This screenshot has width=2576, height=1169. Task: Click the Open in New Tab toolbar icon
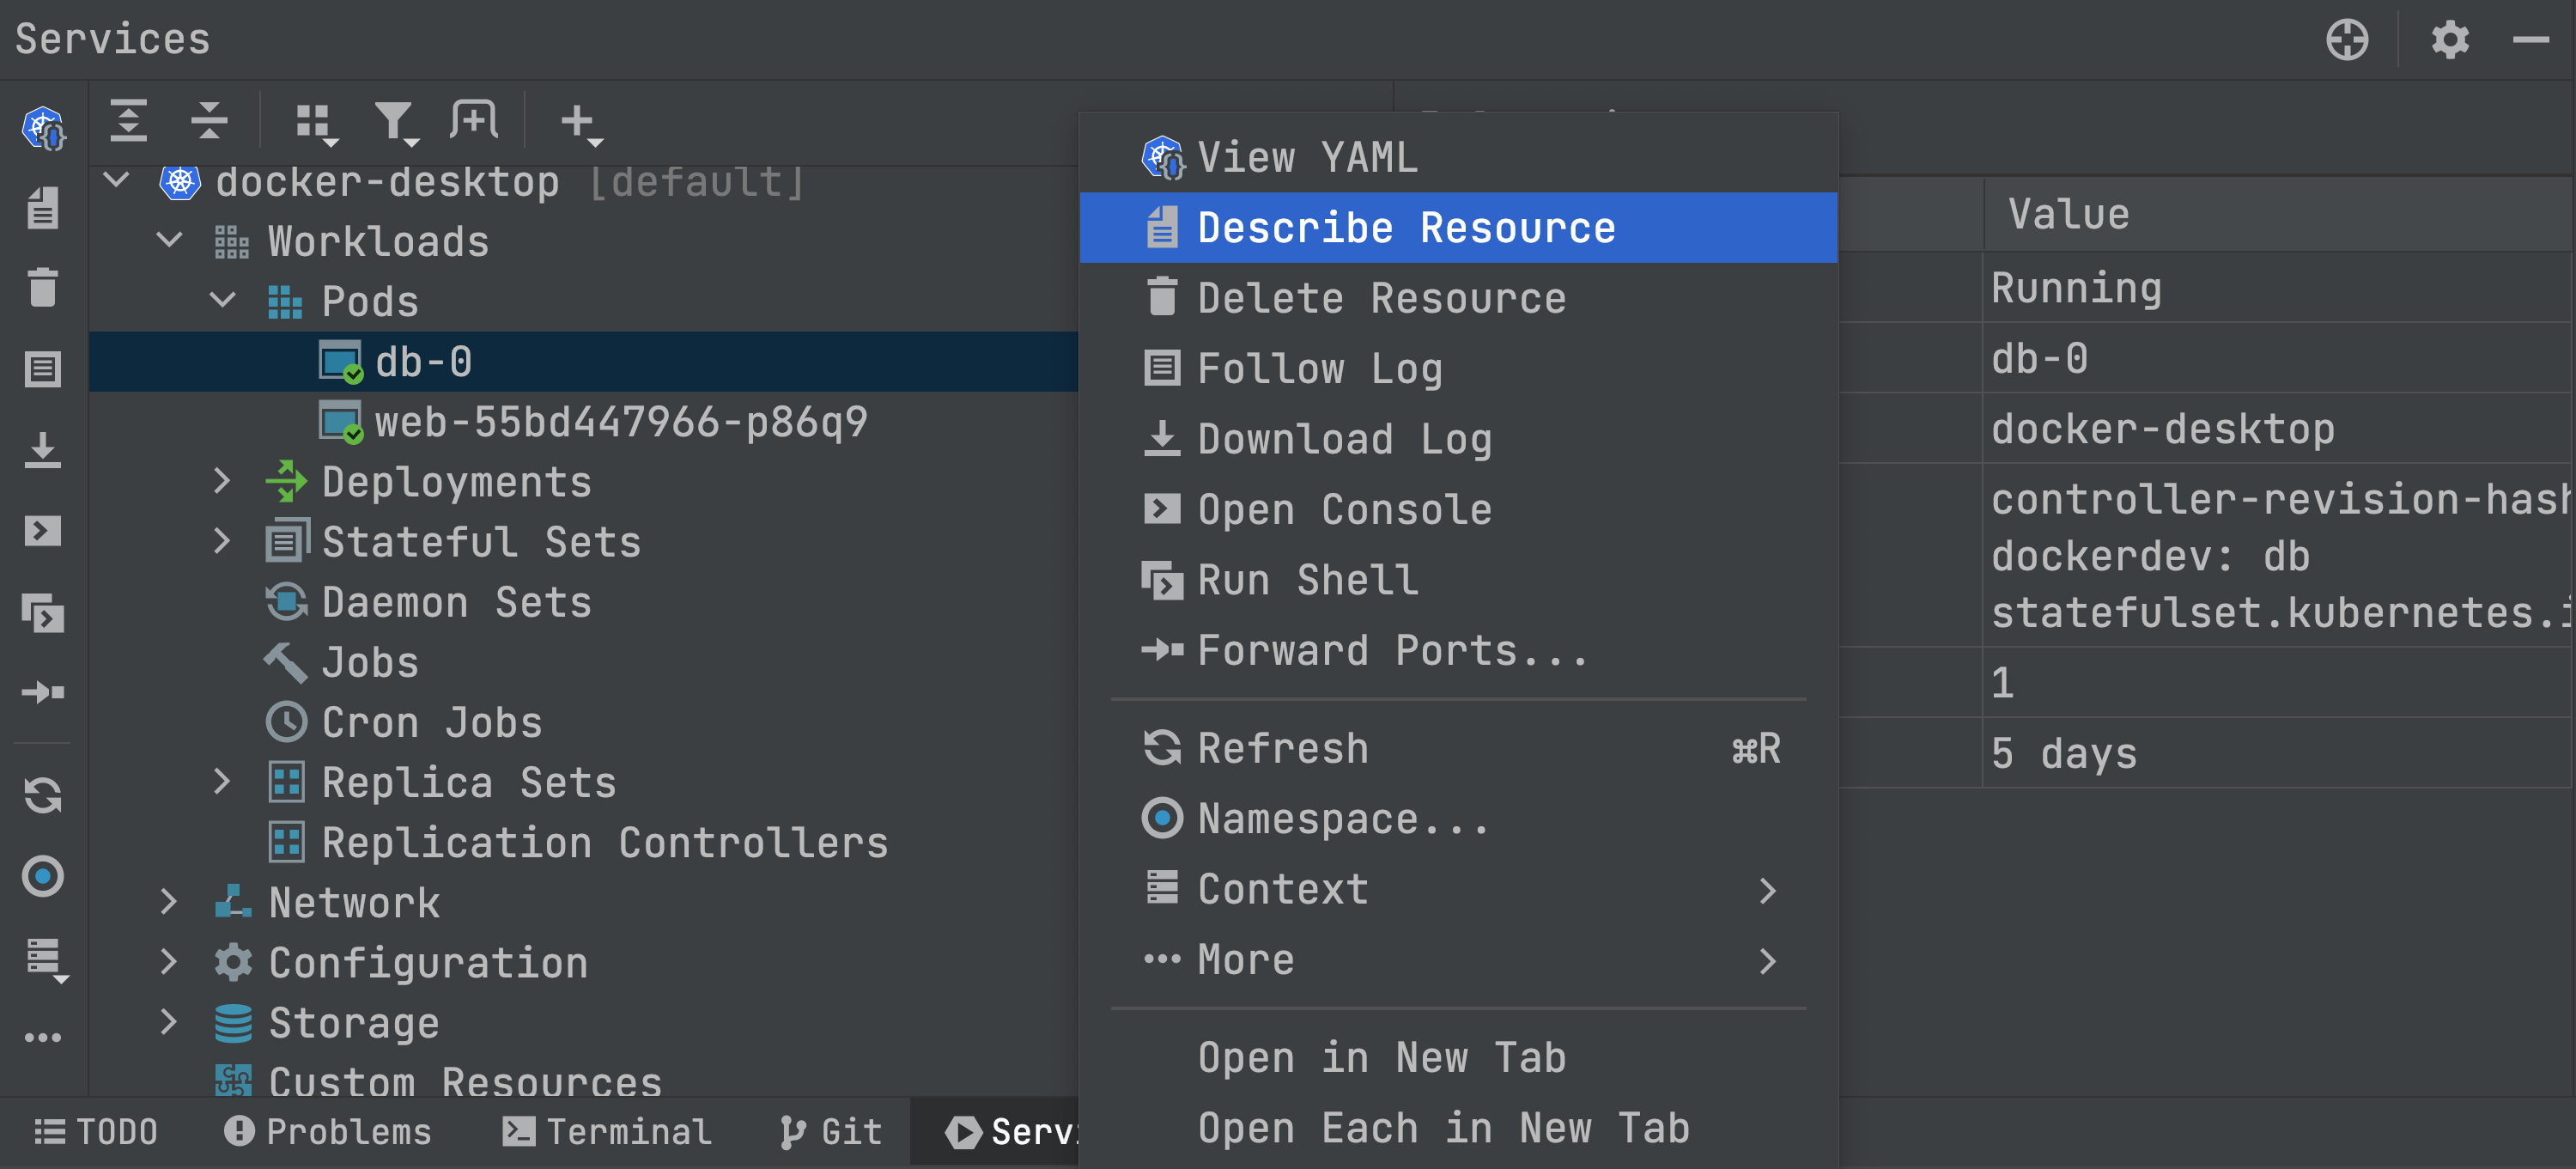click(474, 121)
